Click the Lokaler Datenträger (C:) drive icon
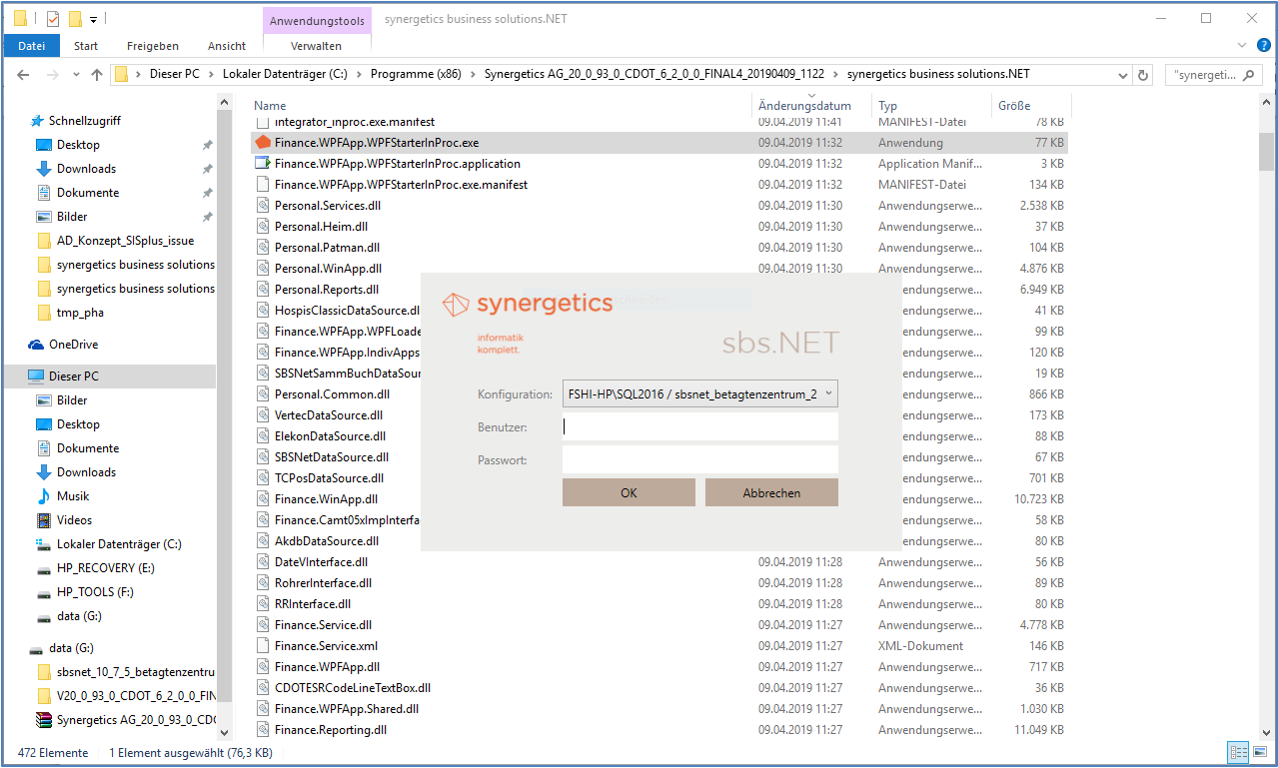The image size is (1278, 768). pyautogui.click(x=44, y=544)
